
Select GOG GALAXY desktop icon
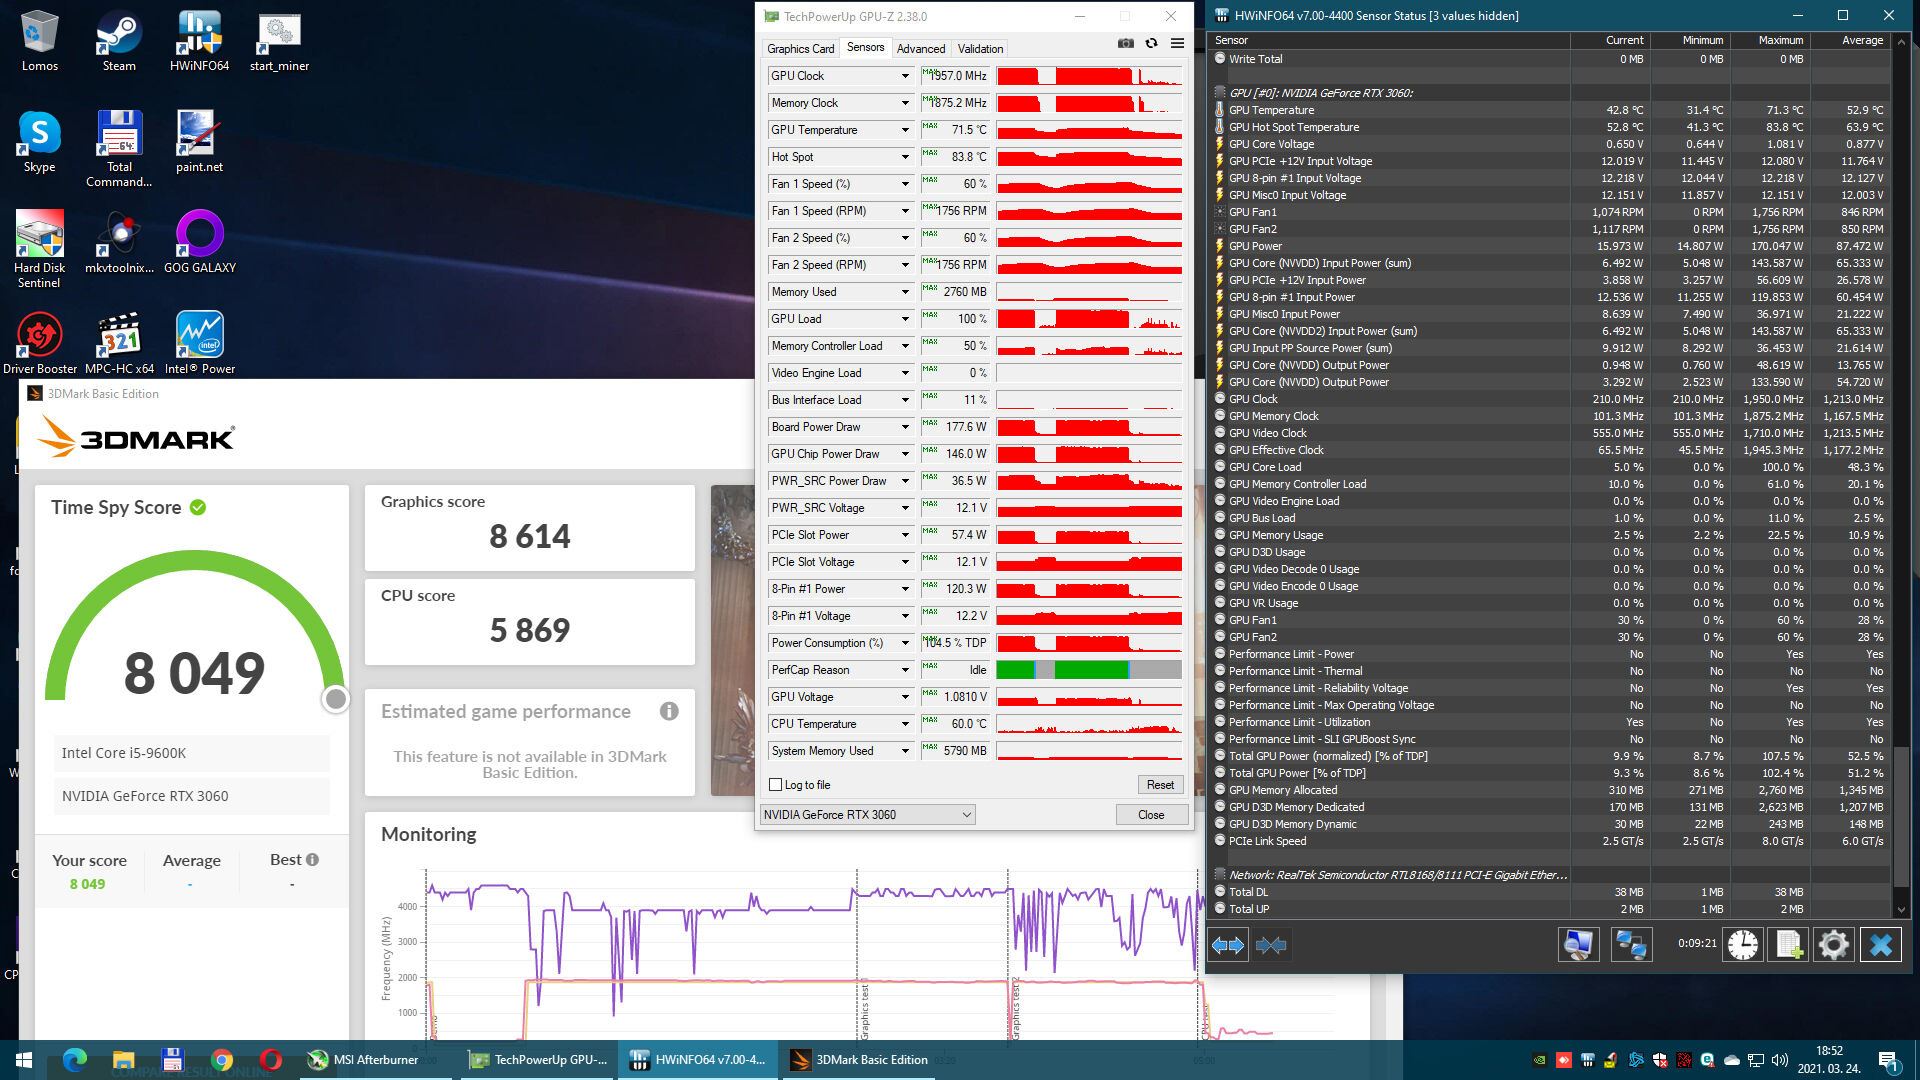[x=199, y=242]
